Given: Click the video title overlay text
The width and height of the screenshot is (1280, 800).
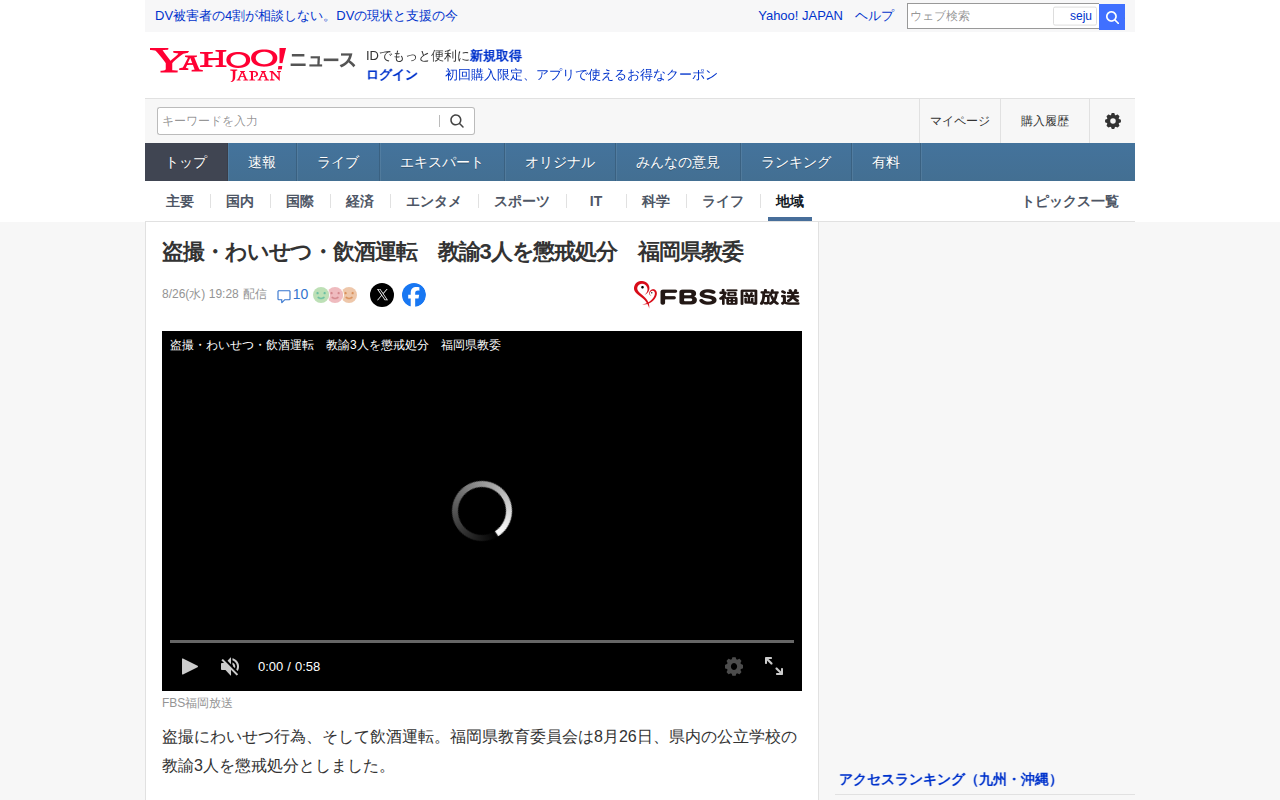Looking at the screenshot, I should tap(335, 345).
